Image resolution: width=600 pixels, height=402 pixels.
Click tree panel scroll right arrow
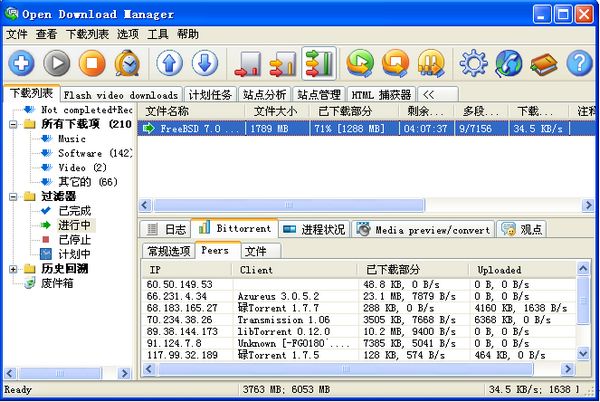point(124,373)
